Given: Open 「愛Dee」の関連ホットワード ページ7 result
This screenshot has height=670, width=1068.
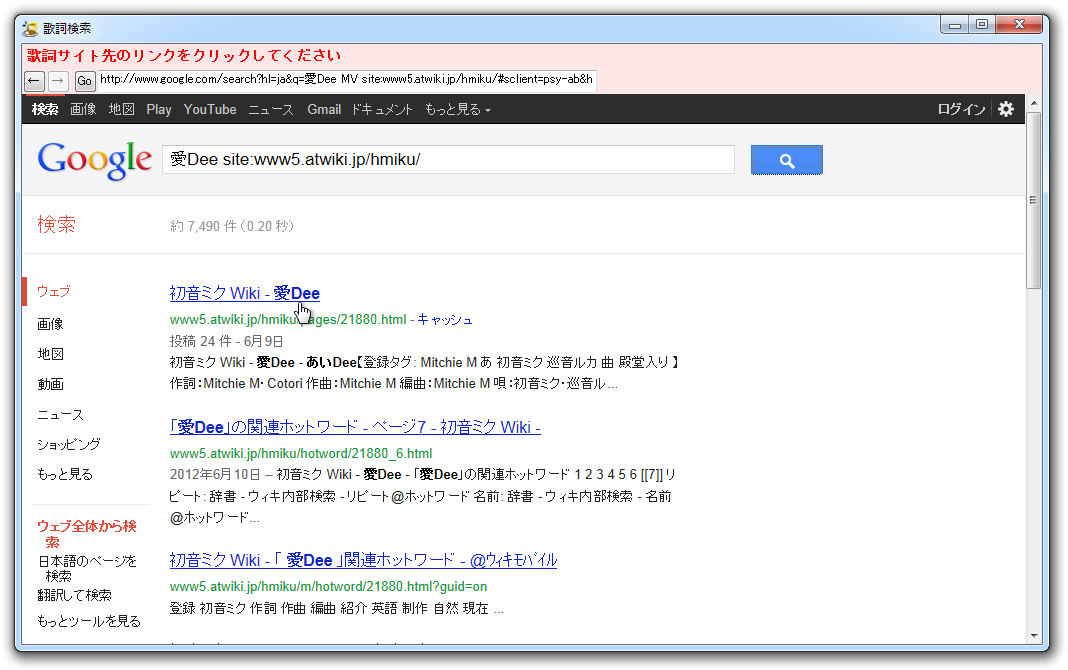Looking at the screenshot, I should click(x=355, y=427).
